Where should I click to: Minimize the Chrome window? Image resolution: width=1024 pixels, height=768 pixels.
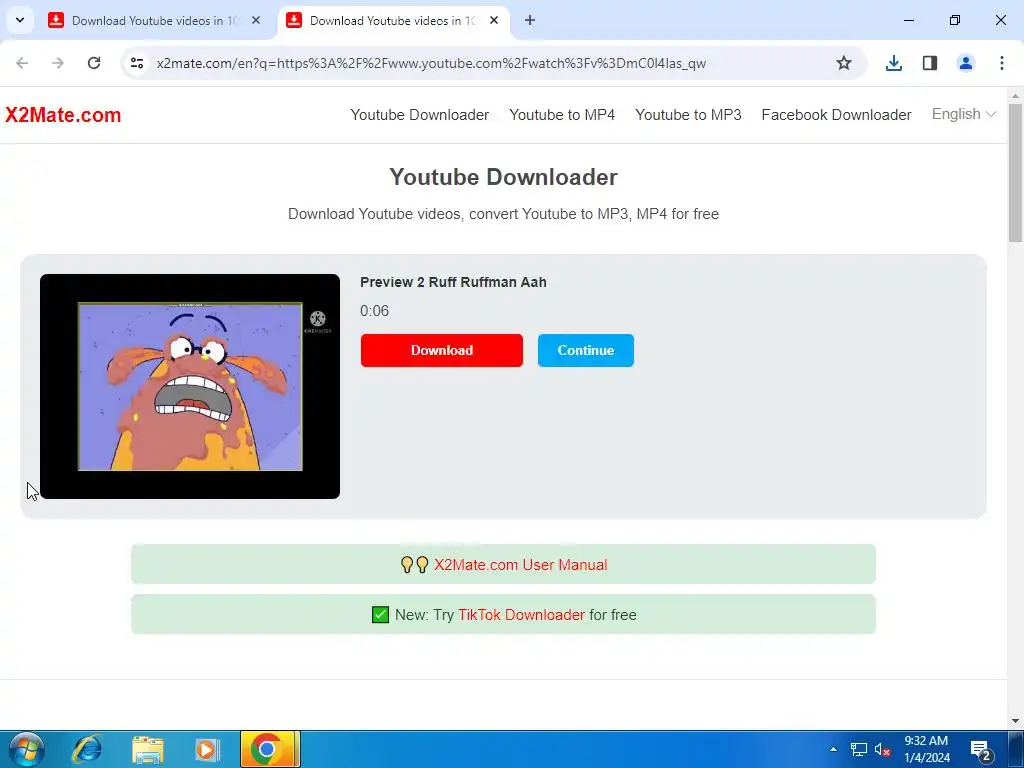[909, 20]
